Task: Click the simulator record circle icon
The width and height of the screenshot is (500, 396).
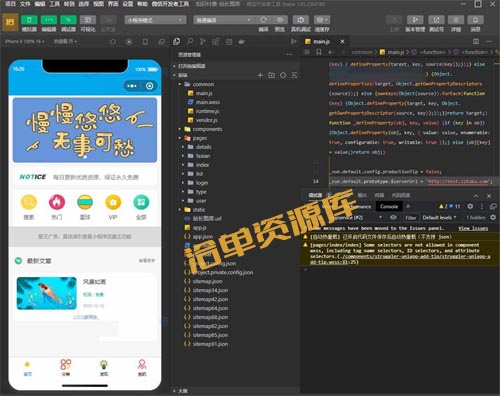Action: 129,42
